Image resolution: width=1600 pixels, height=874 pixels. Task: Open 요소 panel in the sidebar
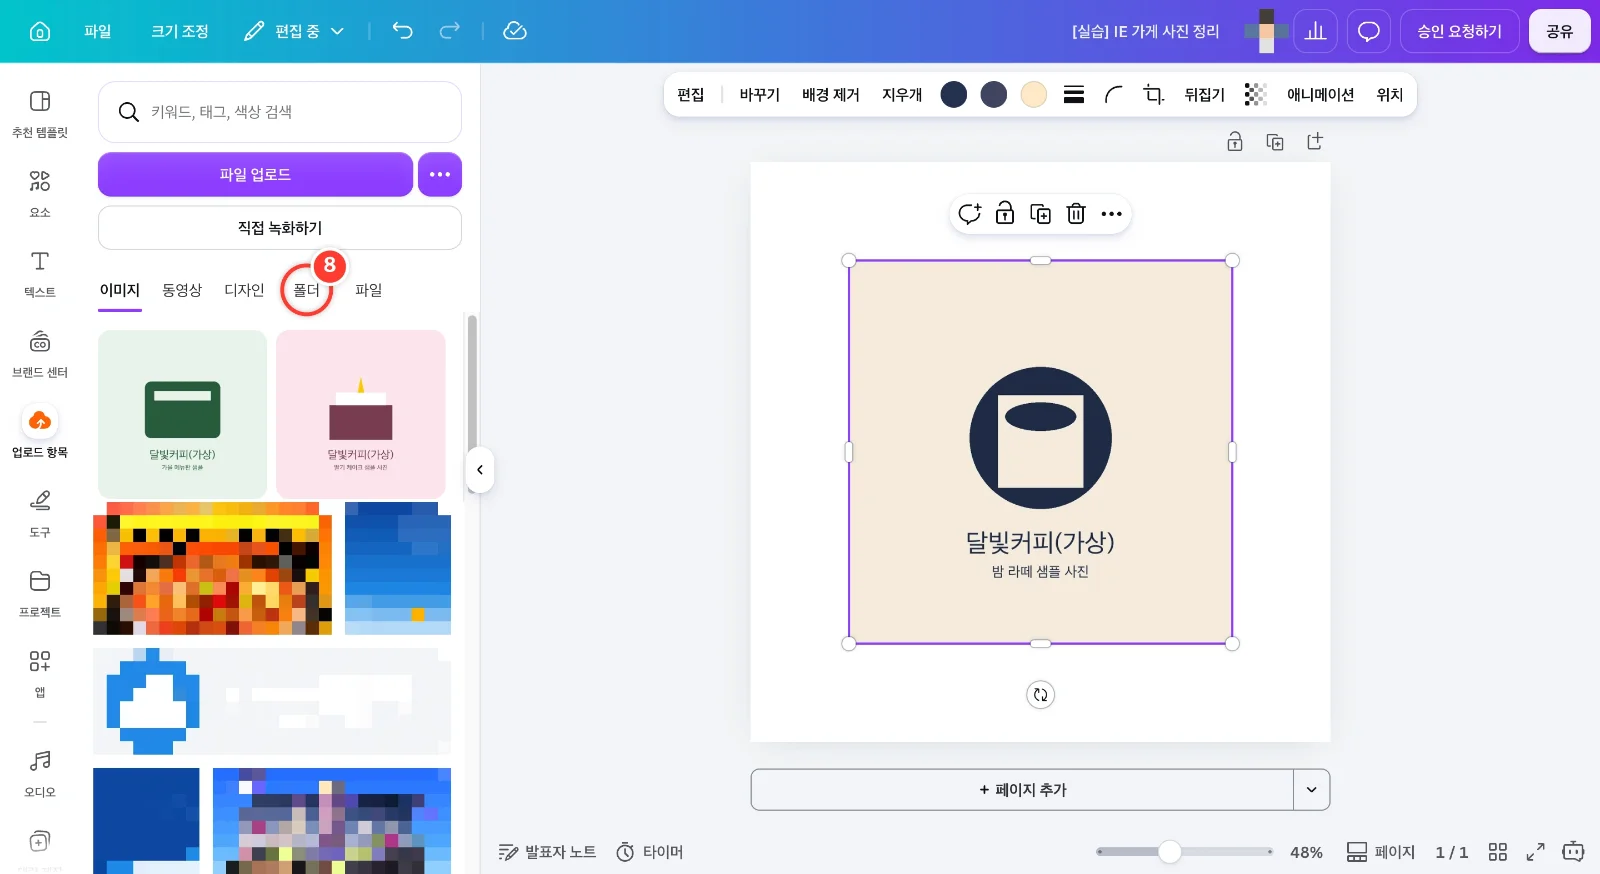pos(40,193)
